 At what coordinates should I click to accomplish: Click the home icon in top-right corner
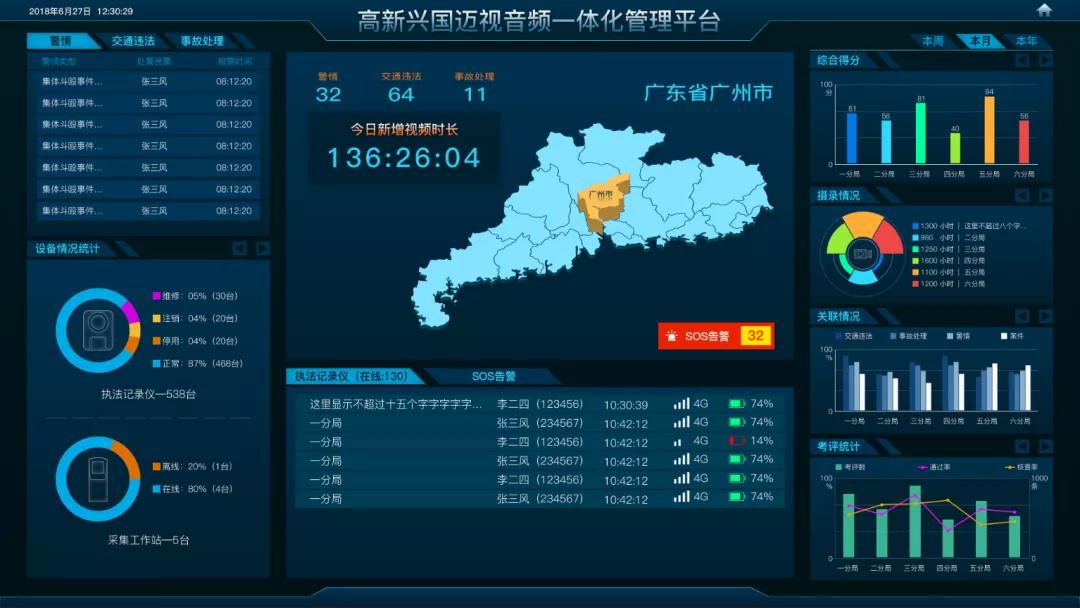(1044, 10)
